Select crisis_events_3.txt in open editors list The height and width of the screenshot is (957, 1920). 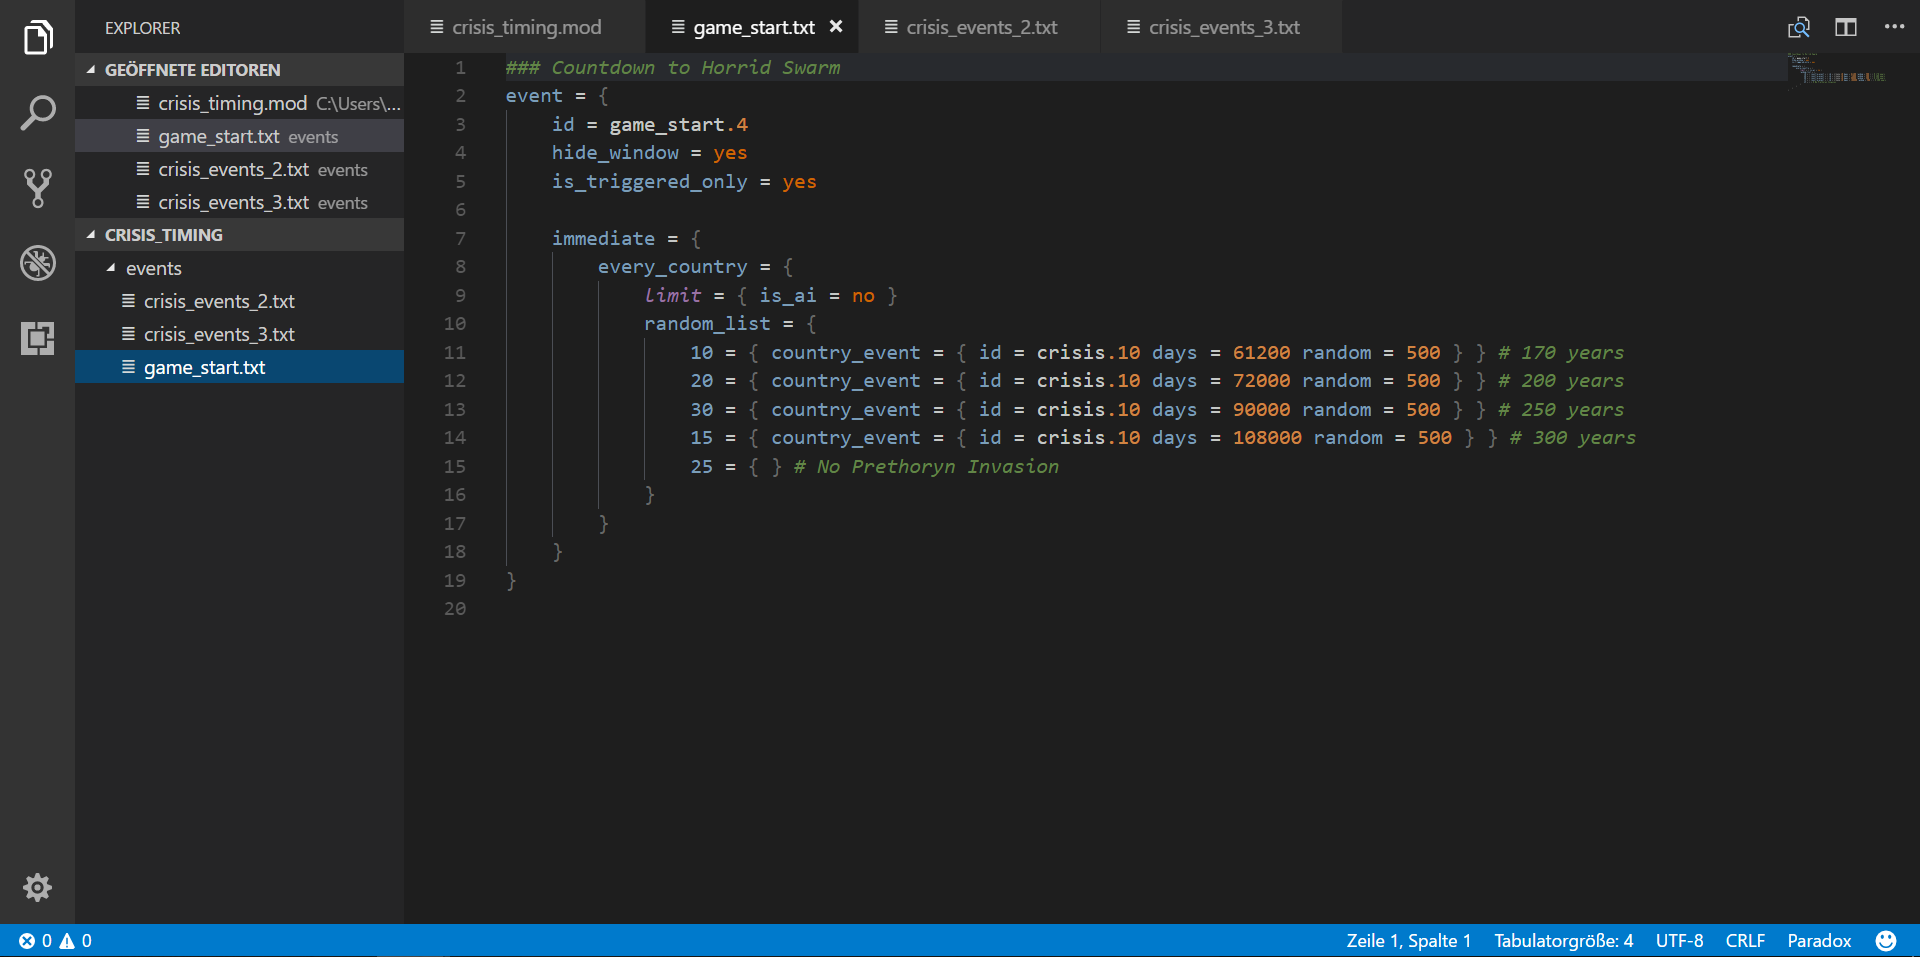(x=240, y=202)
